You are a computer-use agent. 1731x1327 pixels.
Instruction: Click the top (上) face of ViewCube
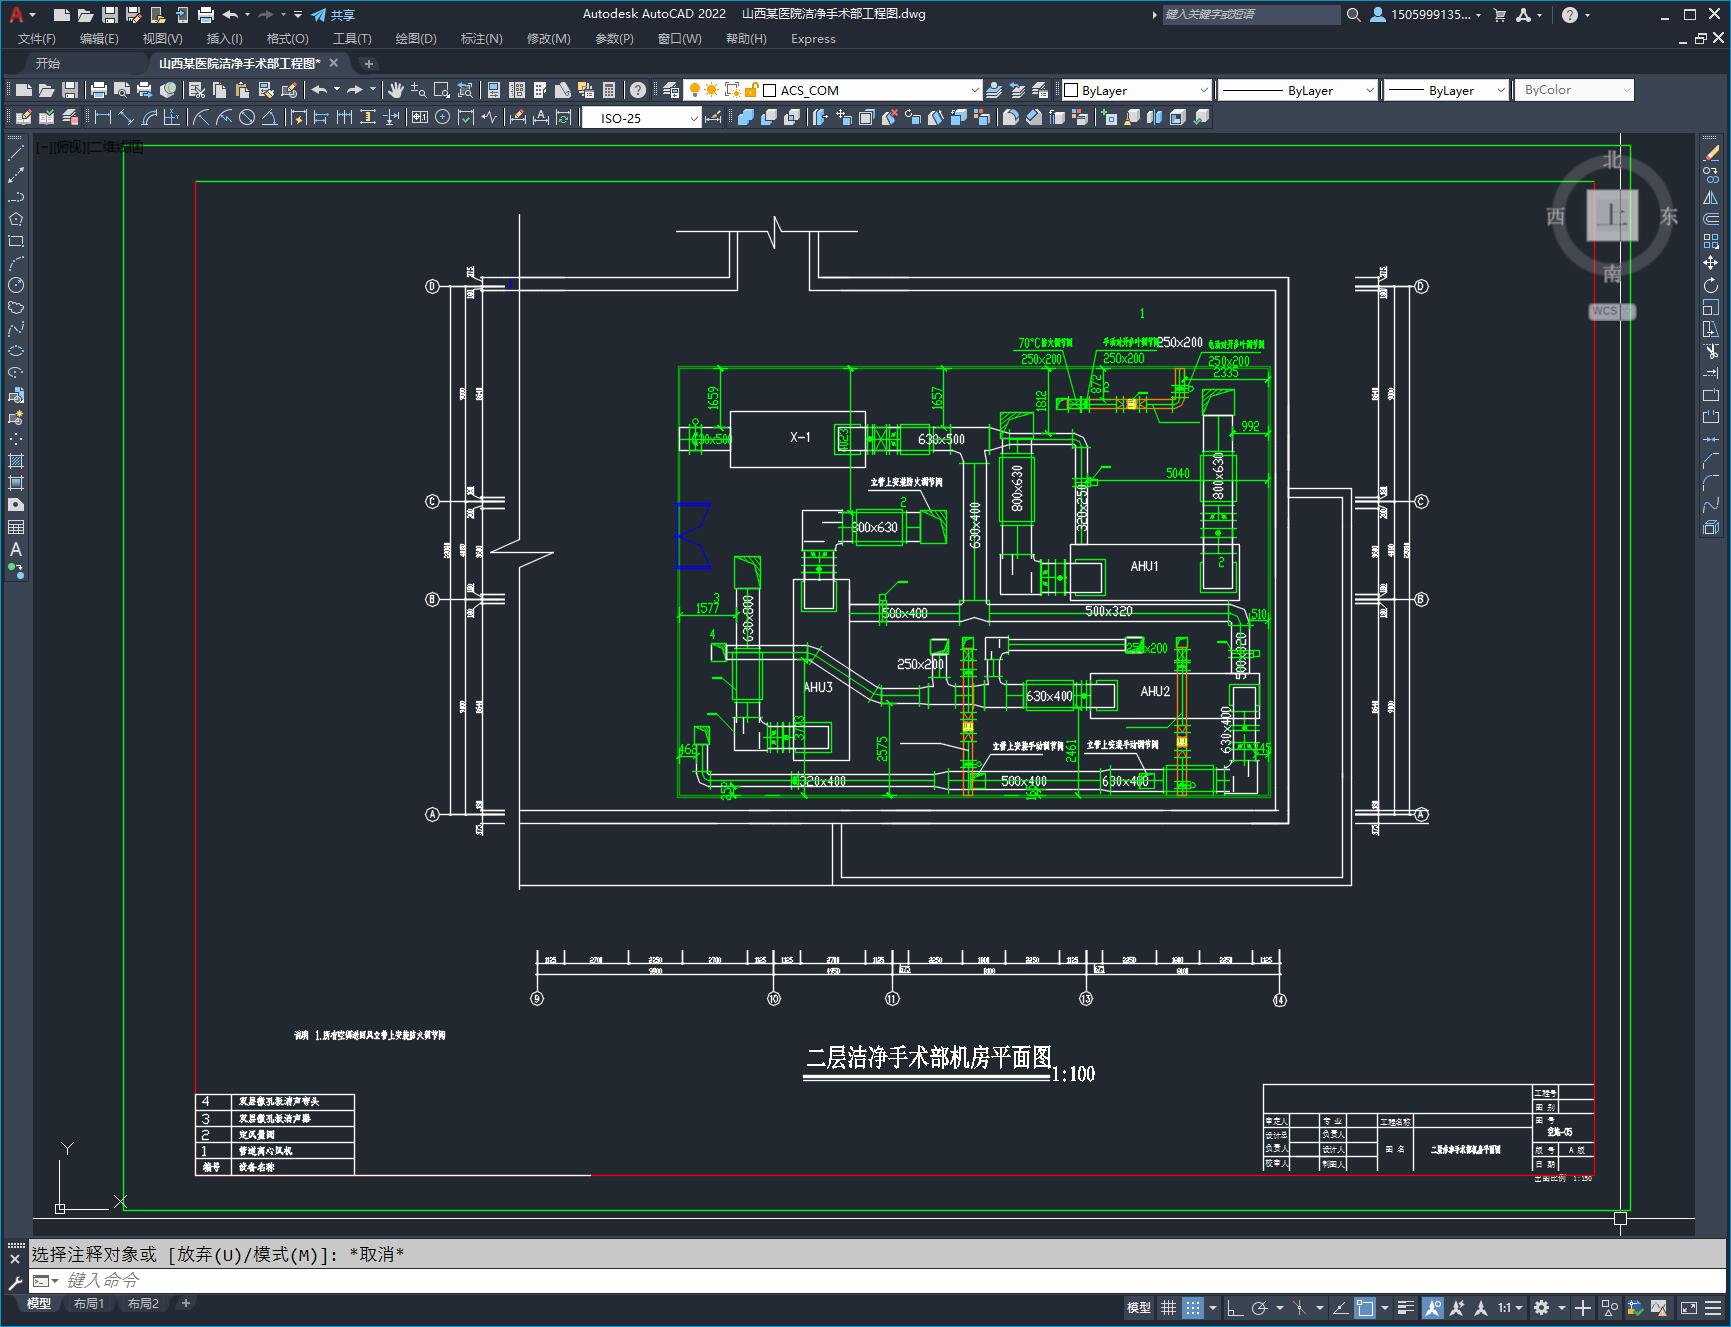tap(1612, 215)
